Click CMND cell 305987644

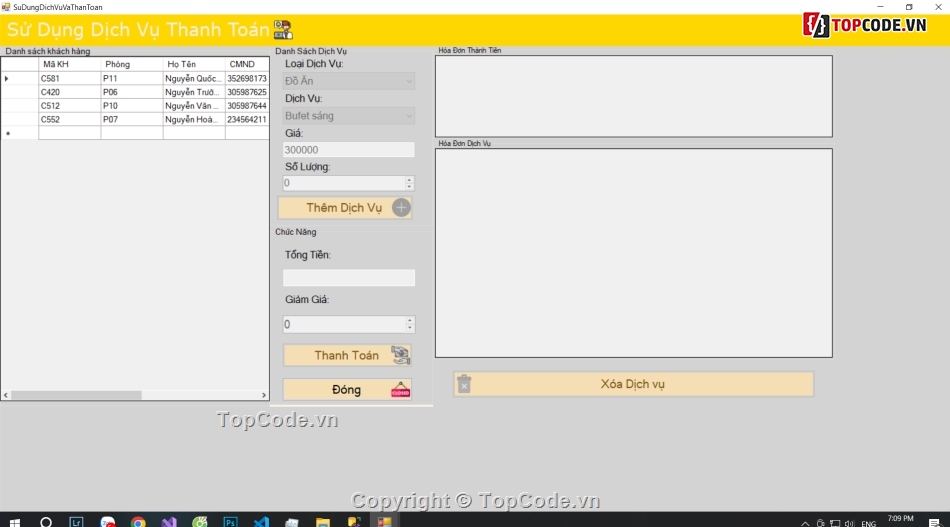[247, 105]
